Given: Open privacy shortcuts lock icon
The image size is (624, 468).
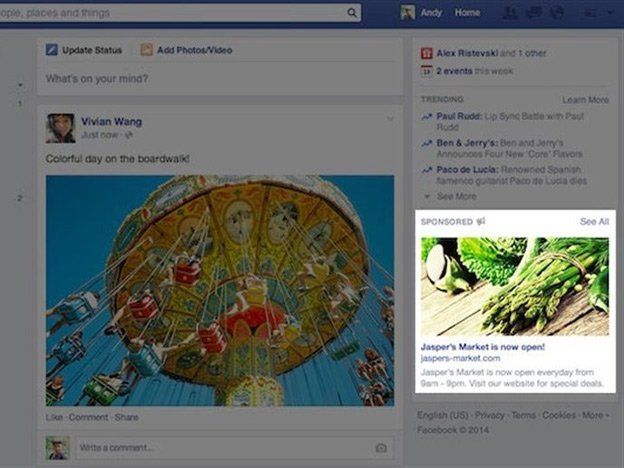Looking at the screenshot, I should point(590,13).
